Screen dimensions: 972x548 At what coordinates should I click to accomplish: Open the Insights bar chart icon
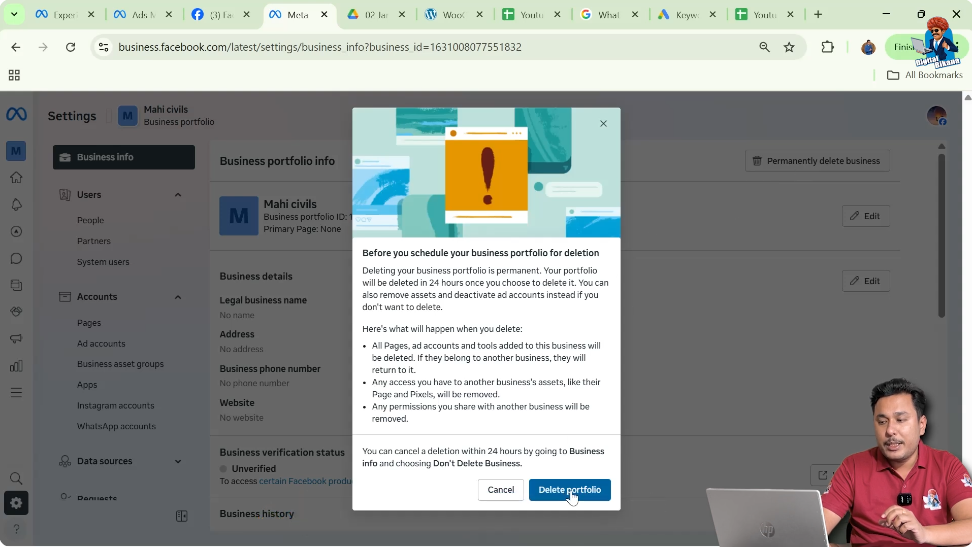point(16,366)
